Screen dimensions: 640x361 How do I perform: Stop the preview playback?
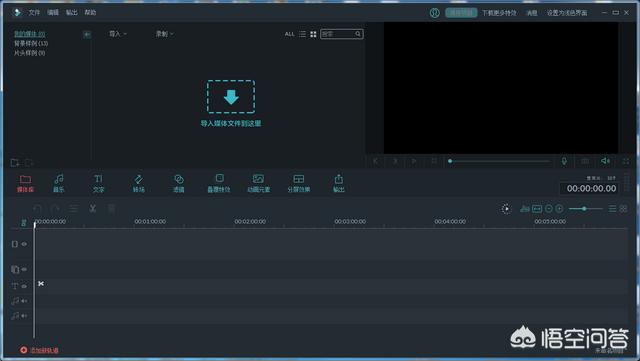click(x=434, y=161)
